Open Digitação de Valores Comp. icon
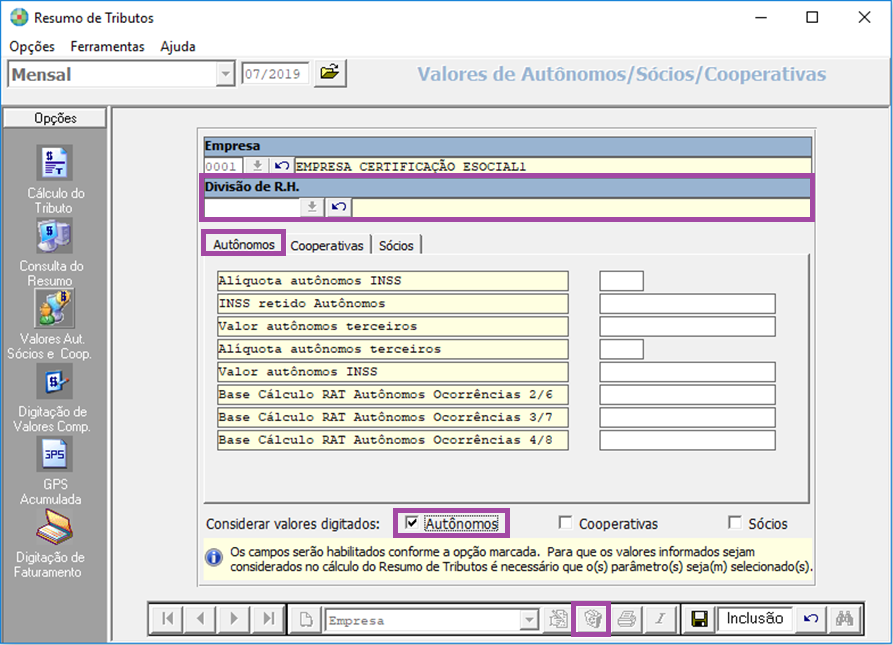Screen dimensions: 893x645 (54, 381)
